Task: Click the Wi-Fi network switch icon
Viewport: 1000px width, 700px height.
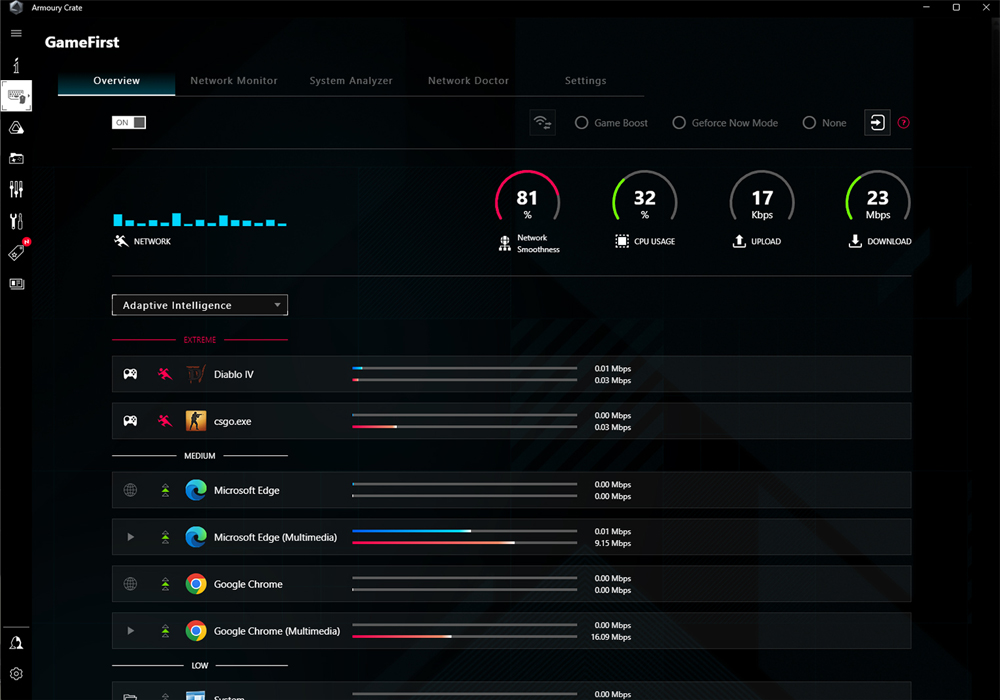Action: point(542,123)
